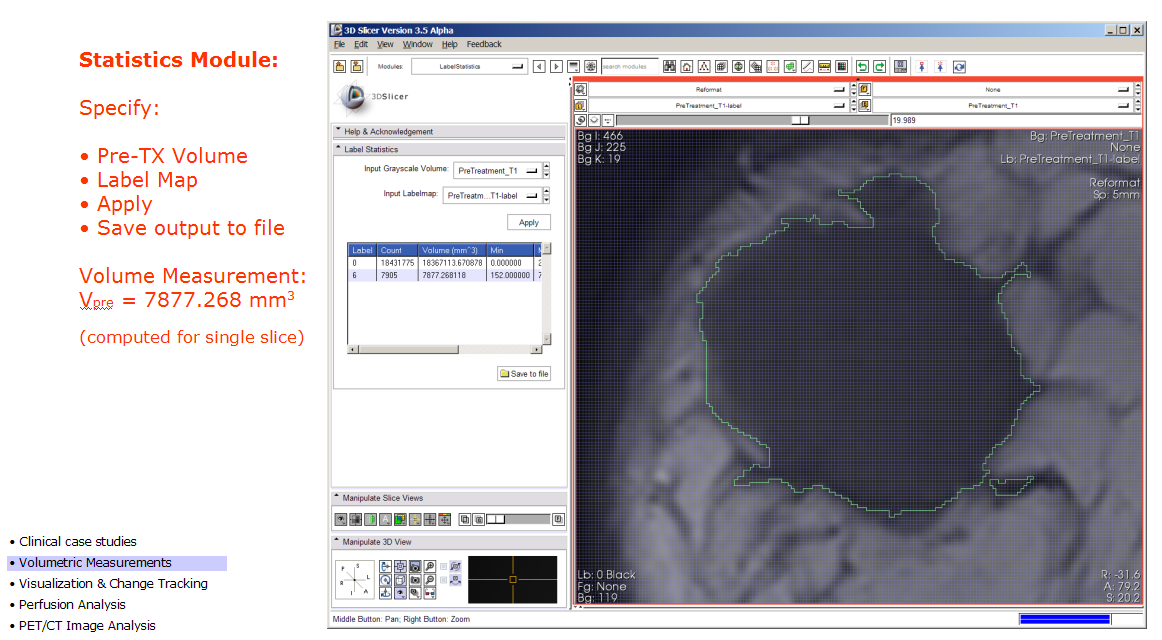Image resolution: width=1162 pixels, height=640 pixels.
Task: Click the annotation 'A' icon in slice views
Action: (x=385, y=519)
